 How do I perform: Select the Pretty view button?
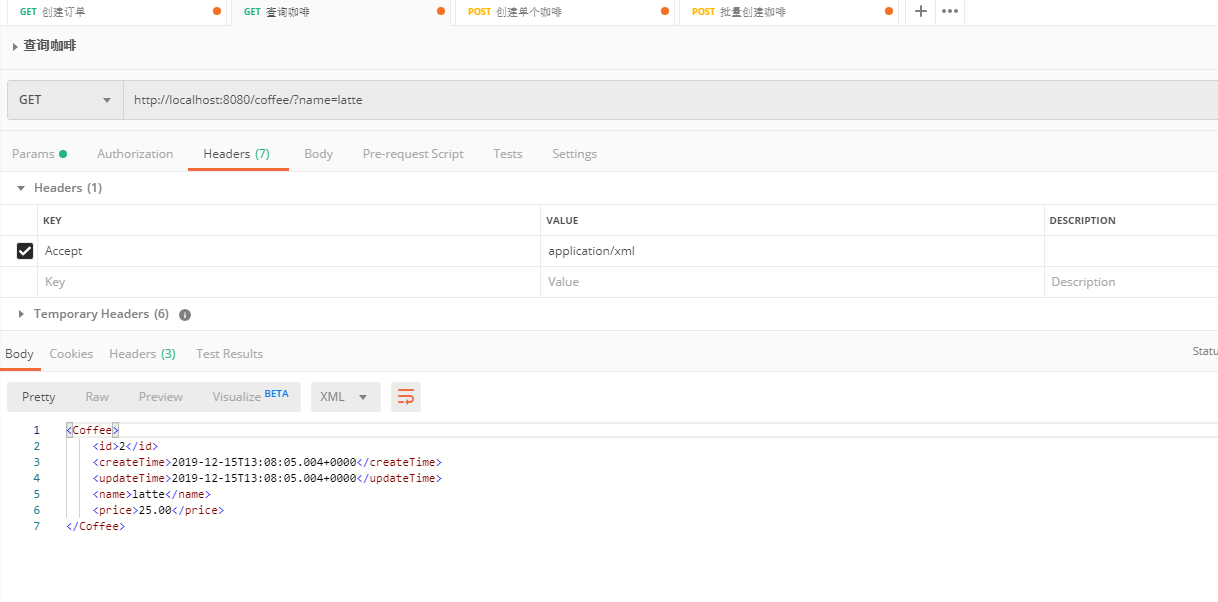coord(39,397)
